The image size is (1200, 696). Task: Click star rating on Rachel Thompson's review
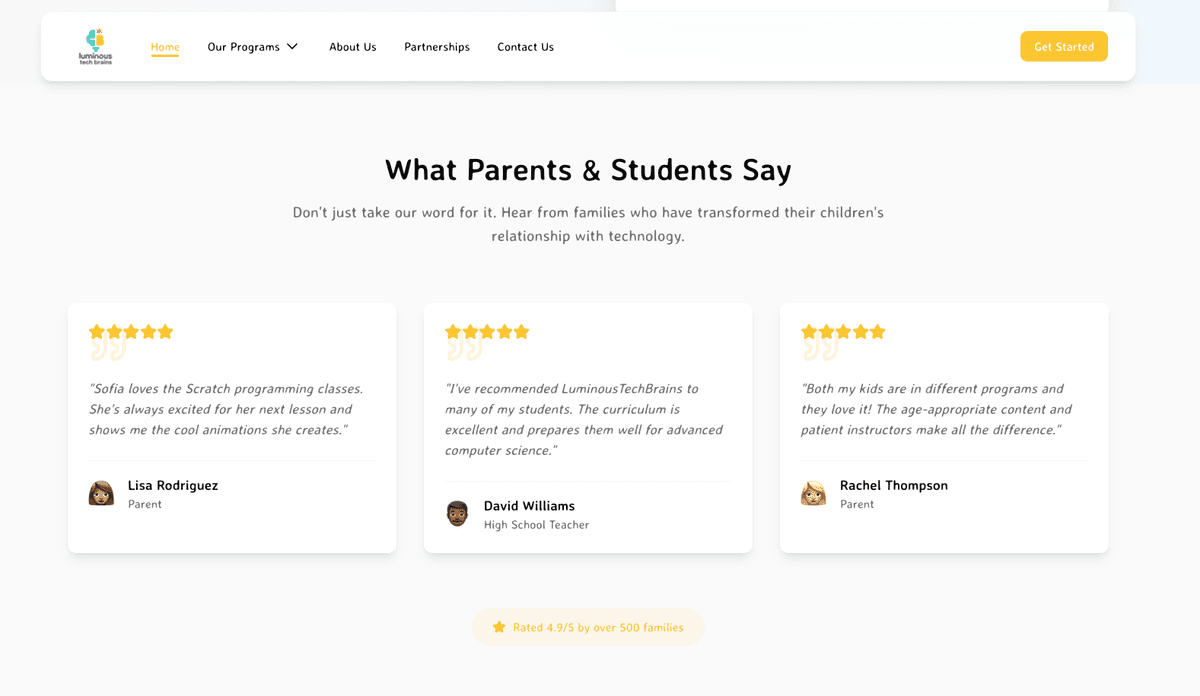843,331
